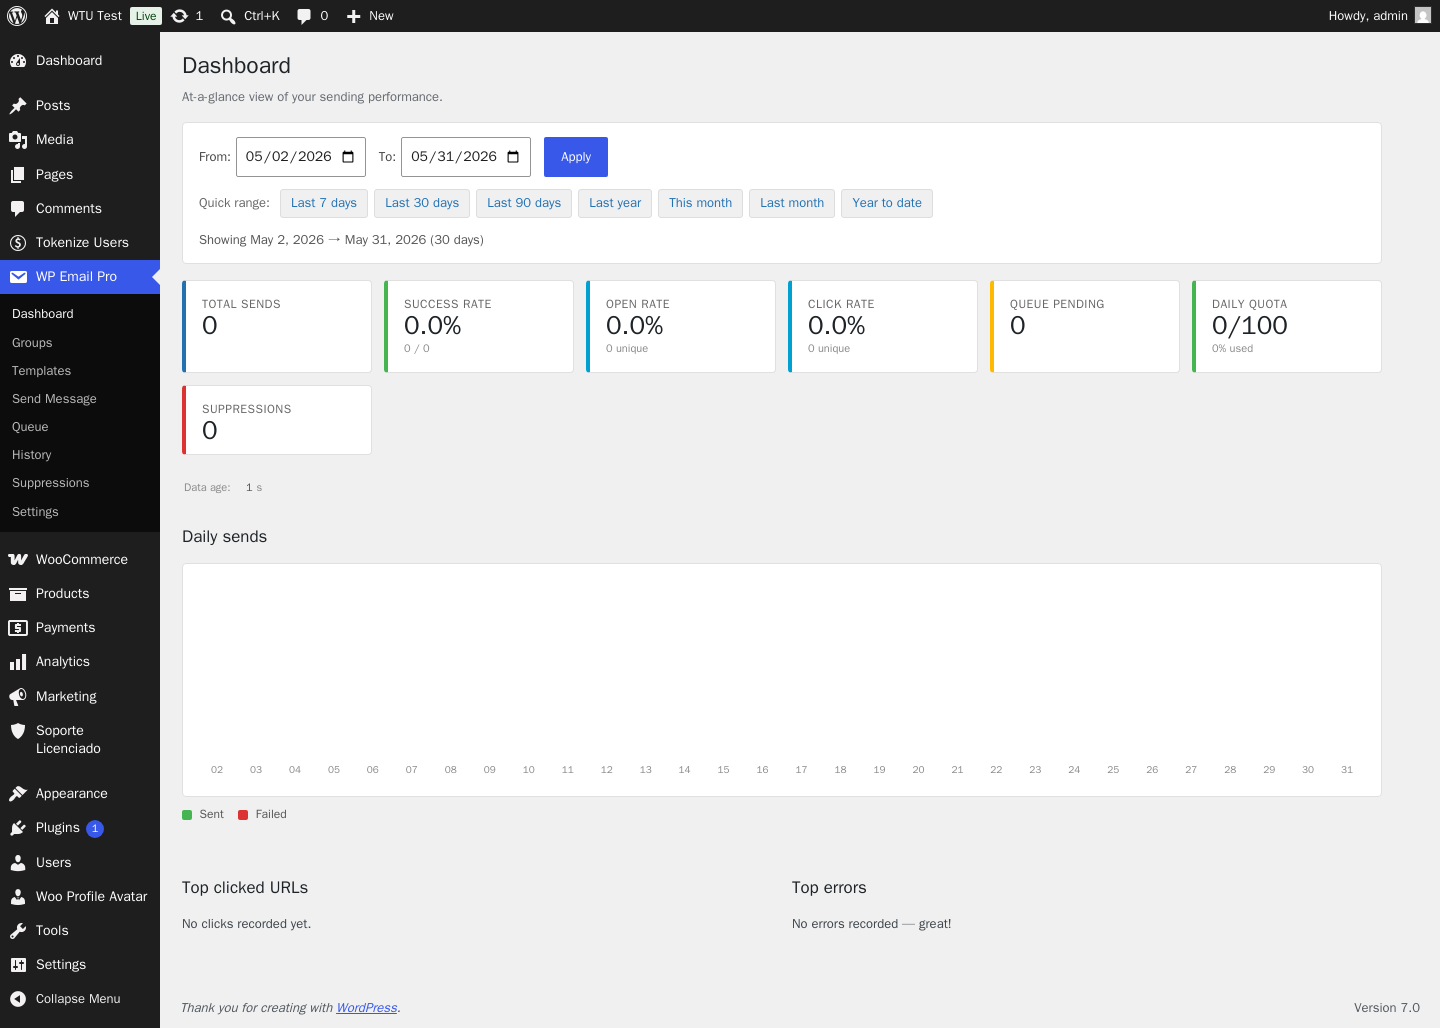The image size is (1440, 1028).
Task: Click 'Howdy, admin' text
Action: click(x=1368, y=16)
